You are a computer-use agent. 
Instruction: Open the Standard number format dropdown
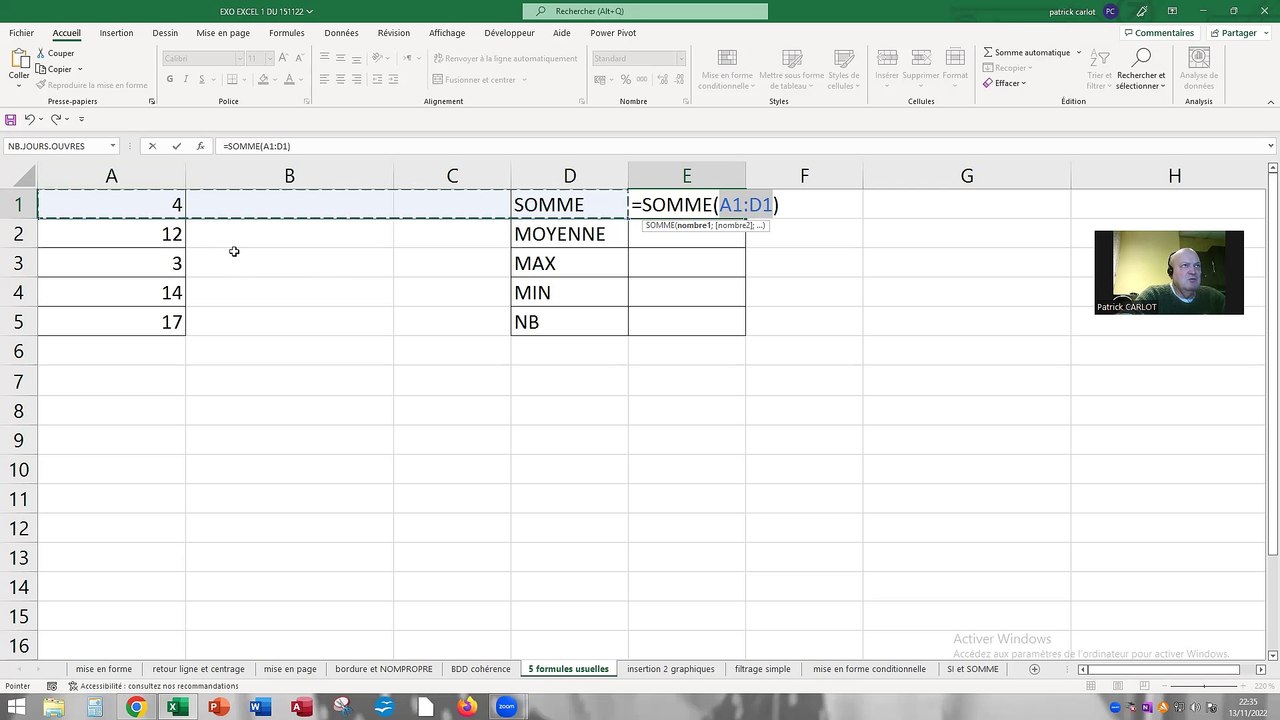click(x=682, y=58)
